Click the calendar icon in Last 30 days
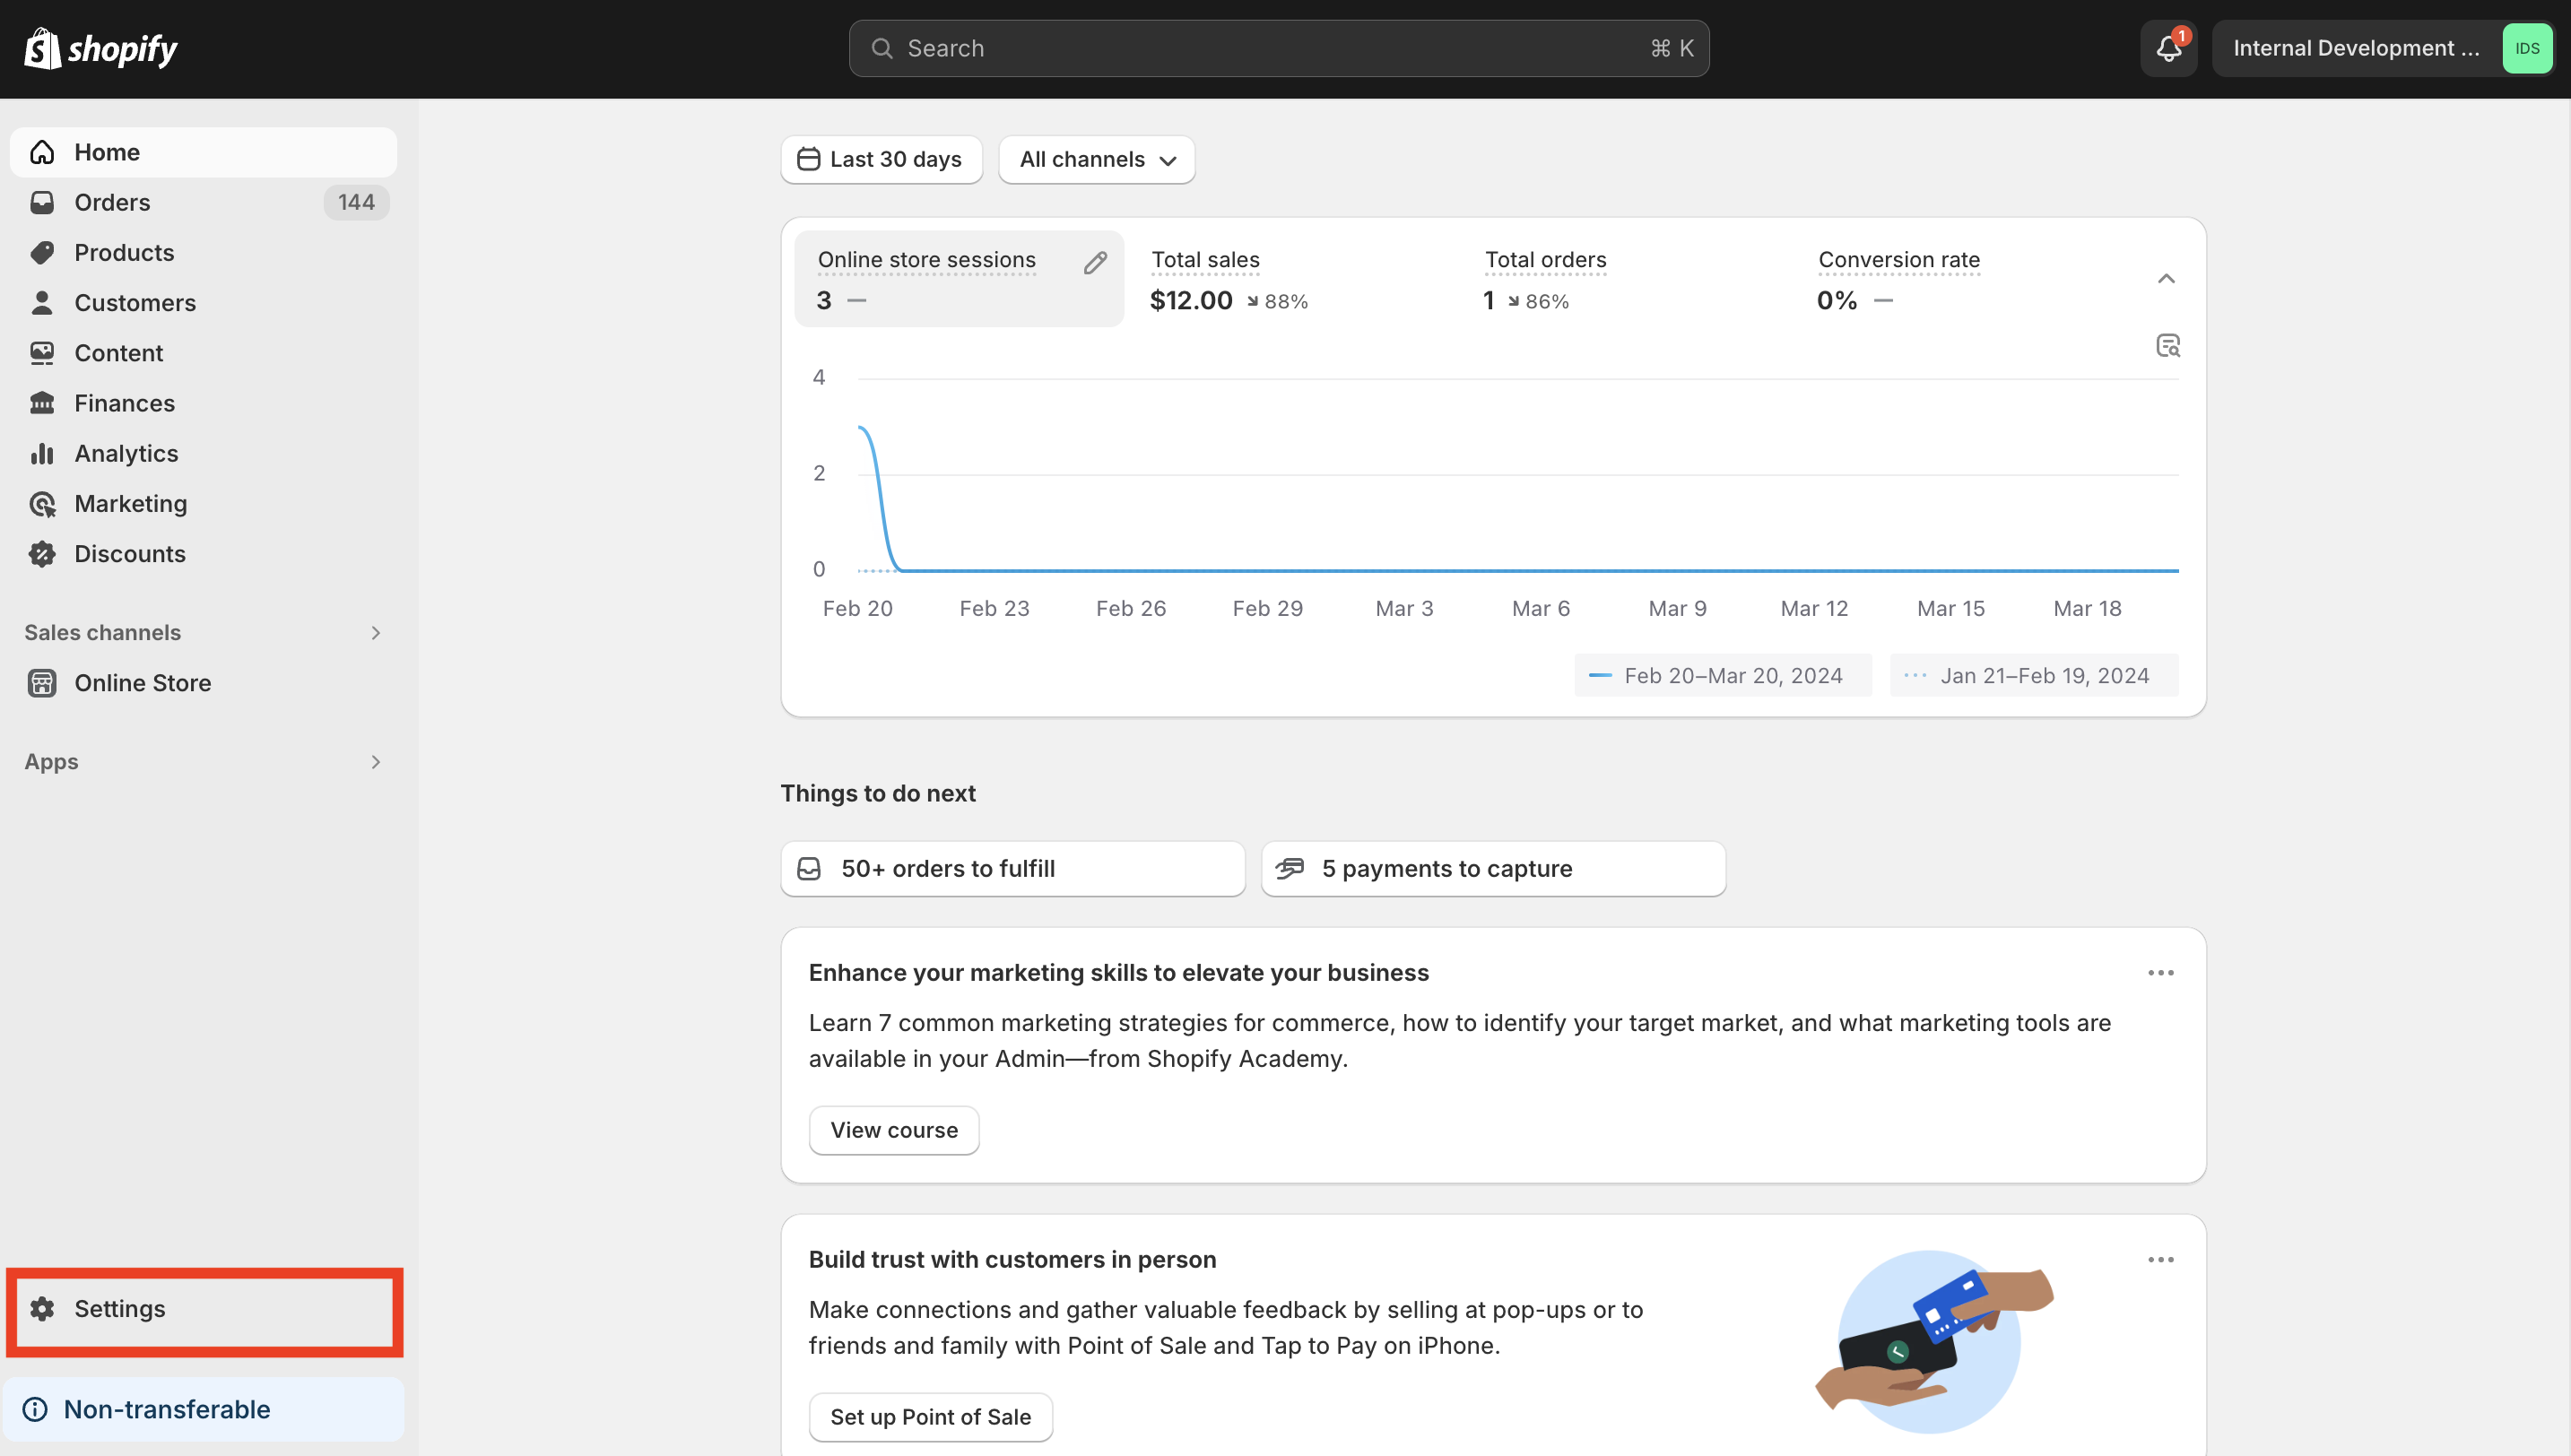 coord(808,159)
